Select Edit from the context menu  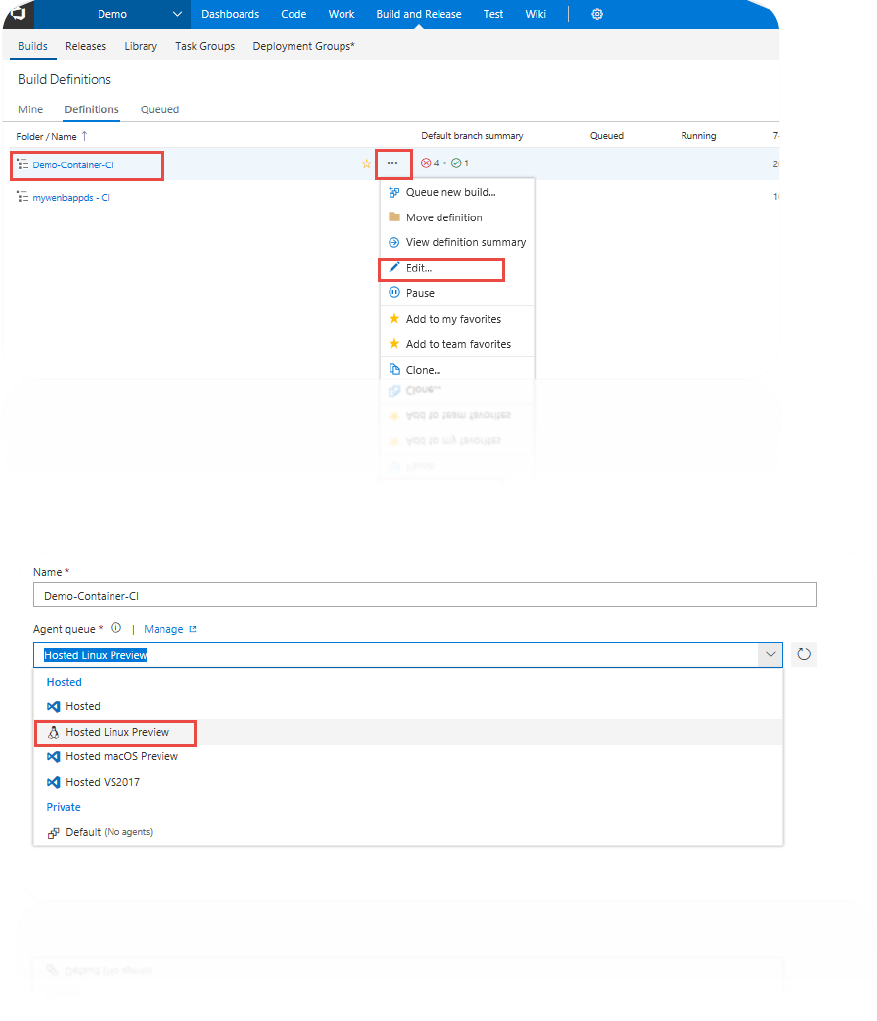pos(419,268)
